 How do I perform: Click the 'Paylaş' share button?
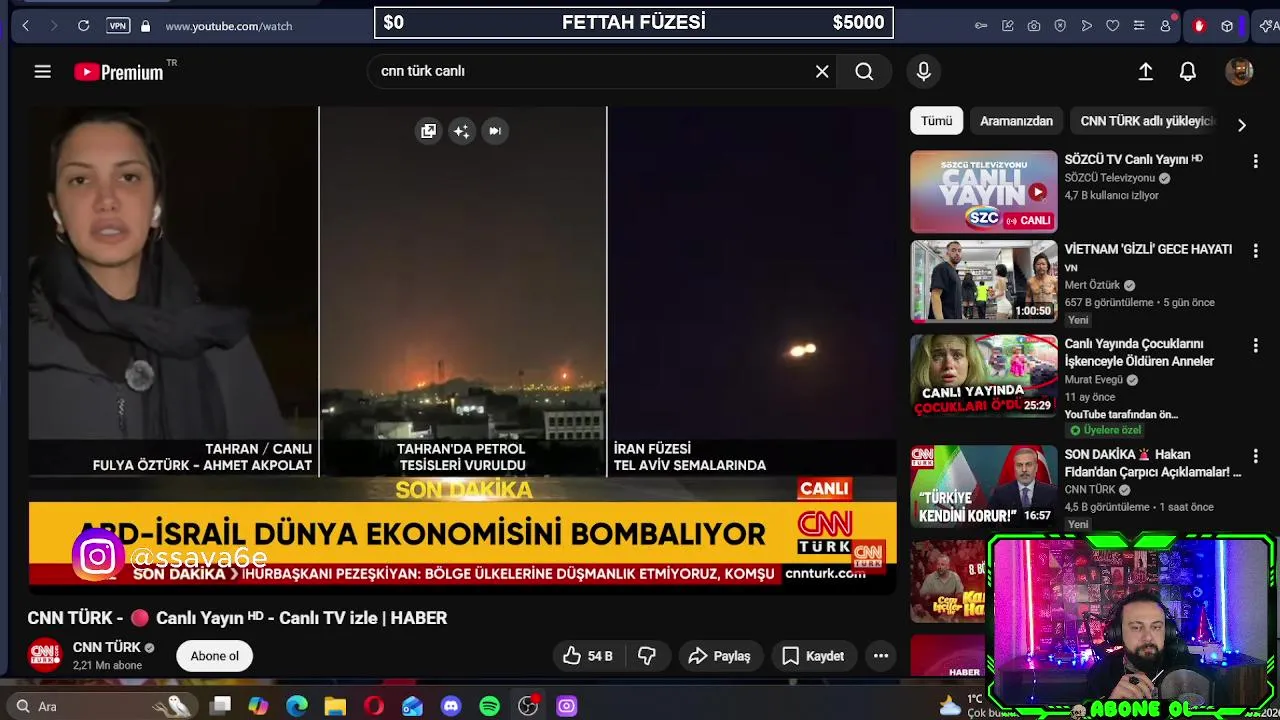pos(720,656)
